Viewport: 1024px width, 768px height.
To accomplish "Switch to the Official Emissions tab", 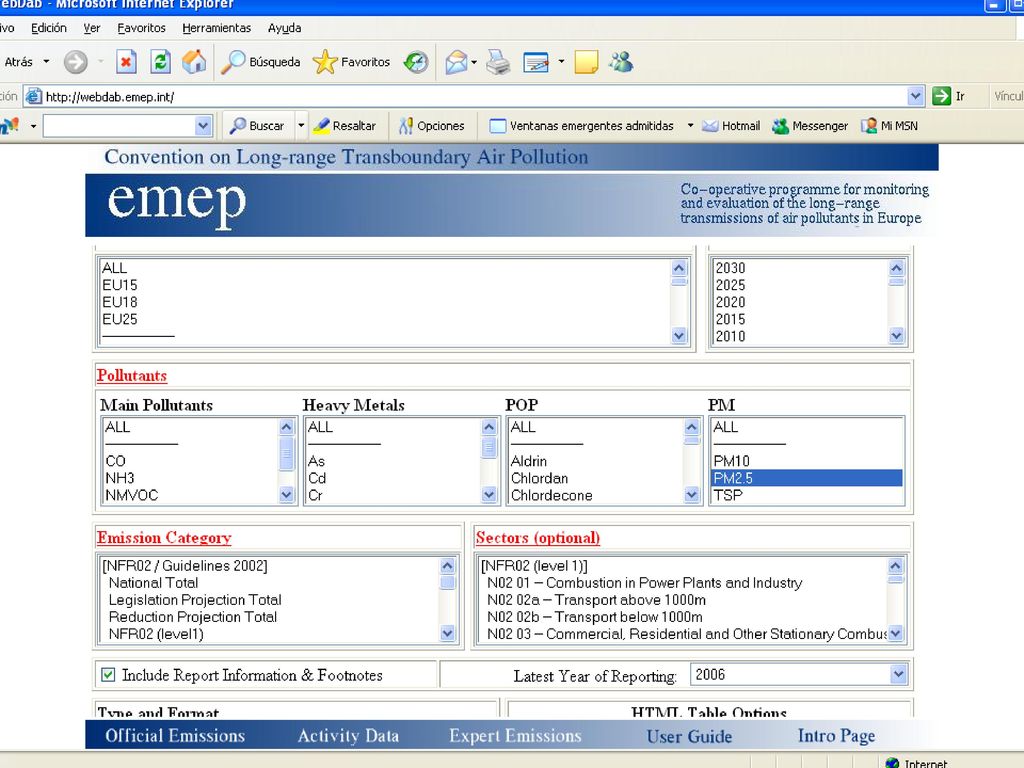I will coord(175,736).
